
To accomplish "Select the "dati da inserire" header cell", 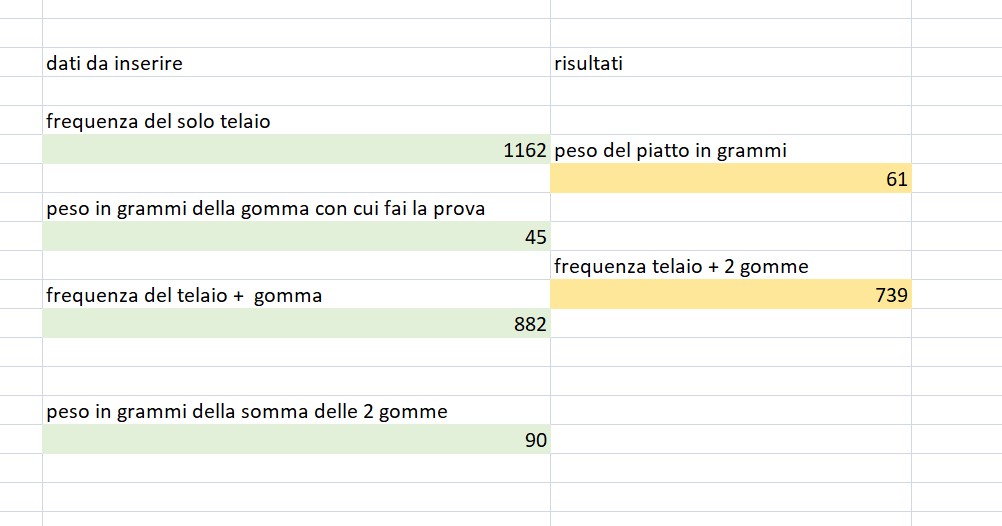I will pyautogui.click(x=114, y=63).
